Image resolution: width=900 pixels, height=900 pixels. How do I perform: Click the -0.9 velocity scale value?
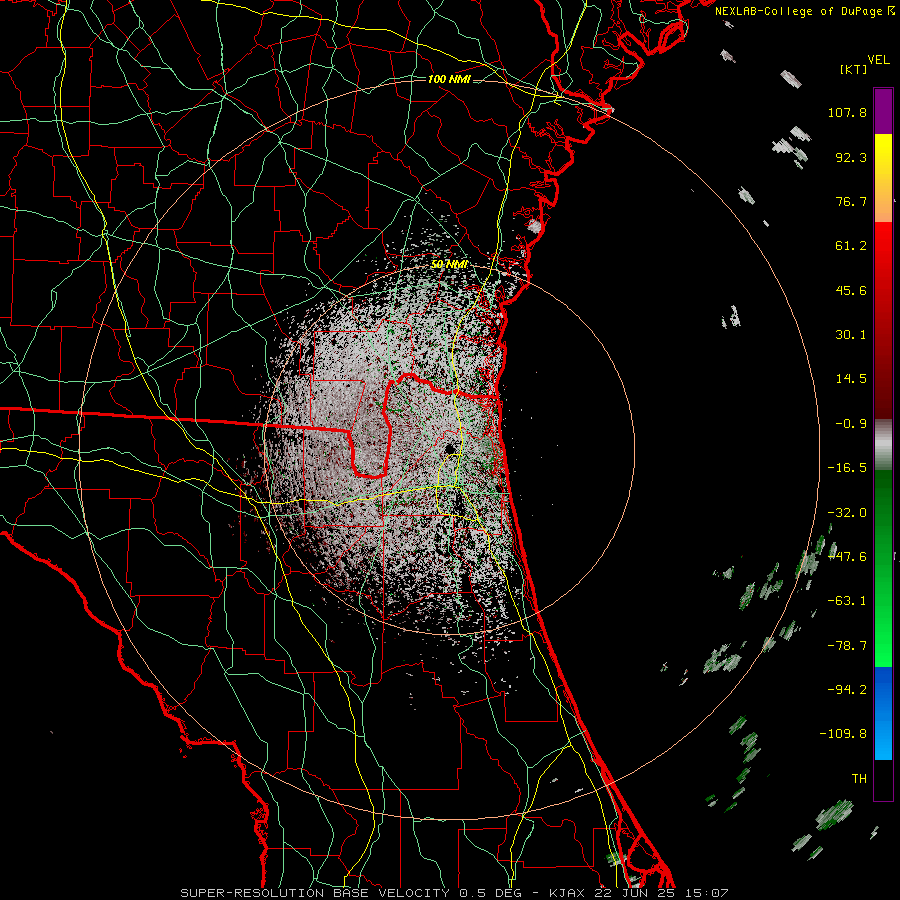click(x=851, y=424)
